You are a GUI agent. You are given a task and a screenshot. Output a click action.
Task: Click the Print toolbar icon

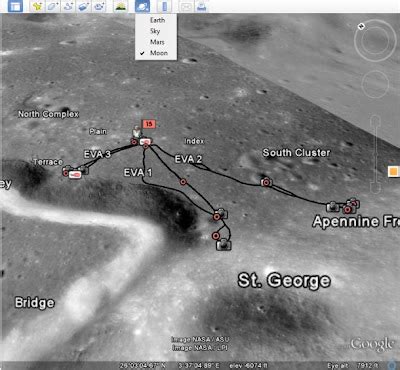pyautogui.click(x=201, y=6)
